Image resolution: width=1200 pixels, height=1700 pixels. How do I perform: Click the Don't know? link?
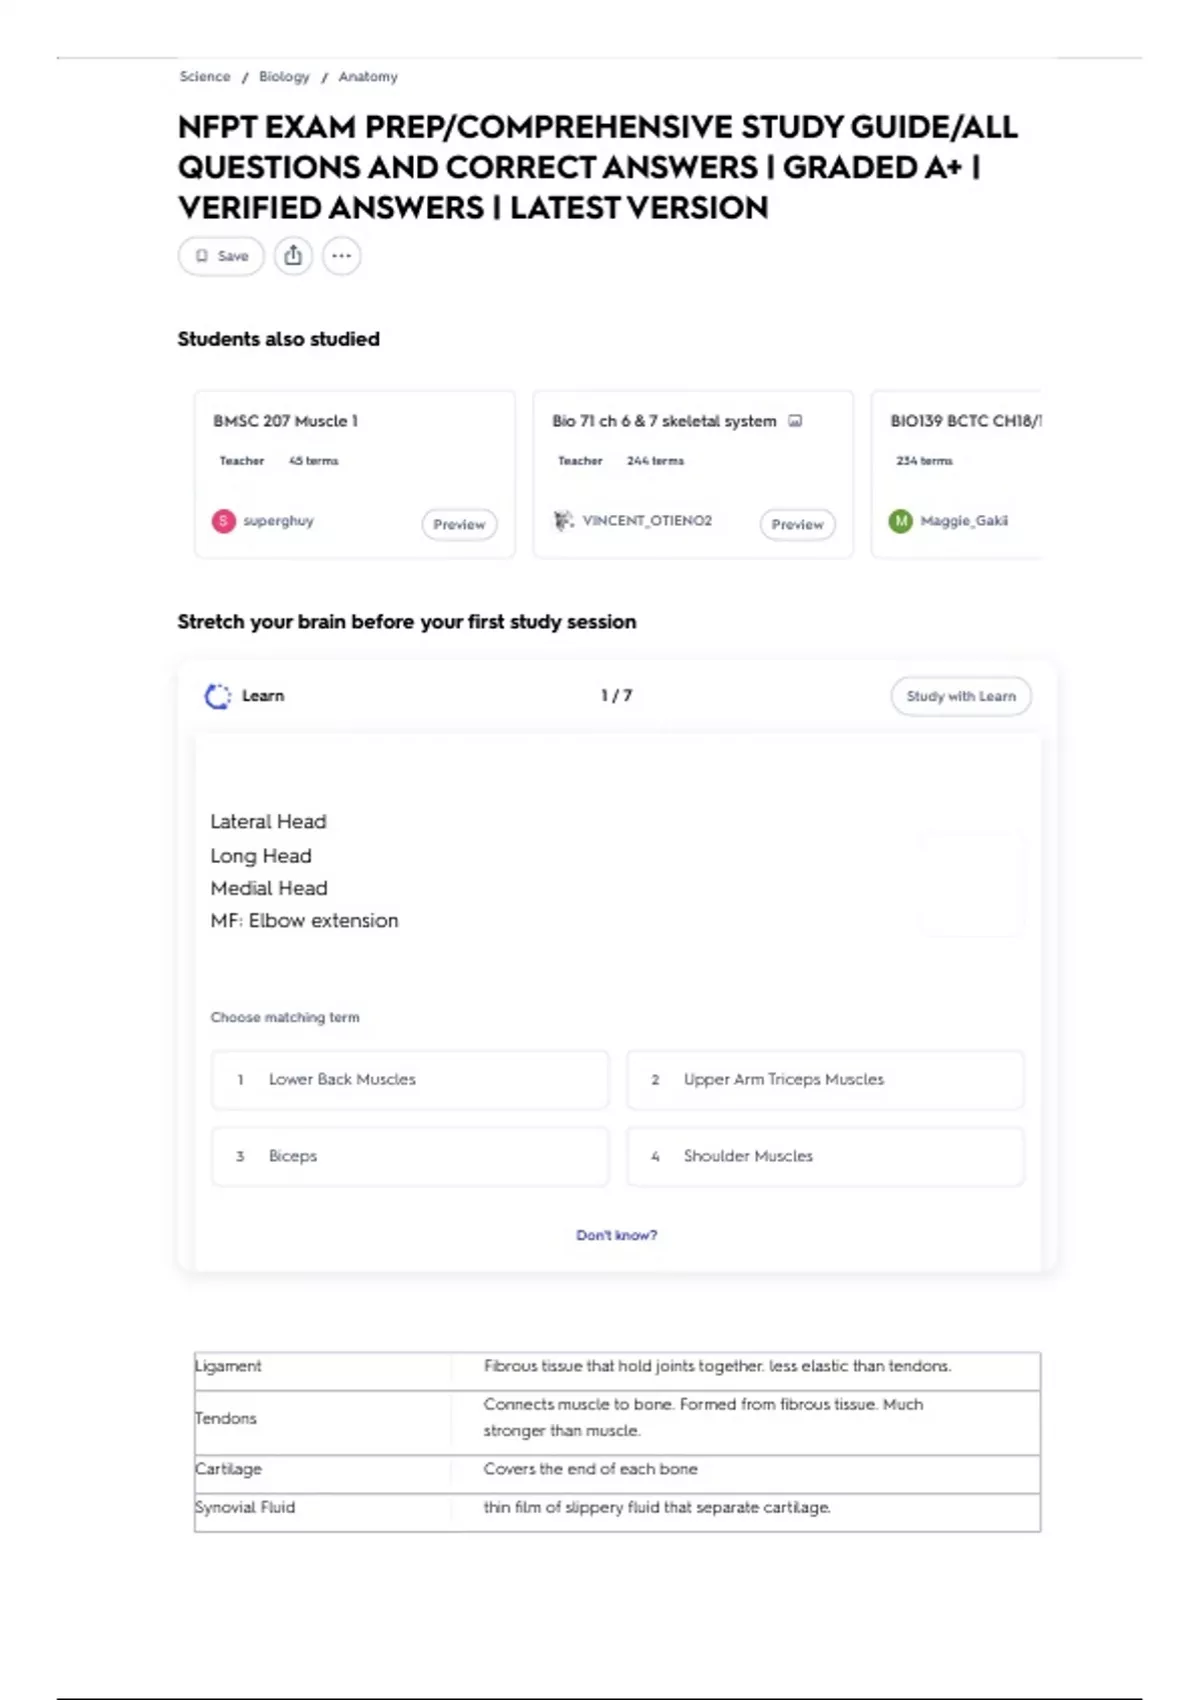(616, 1236)
